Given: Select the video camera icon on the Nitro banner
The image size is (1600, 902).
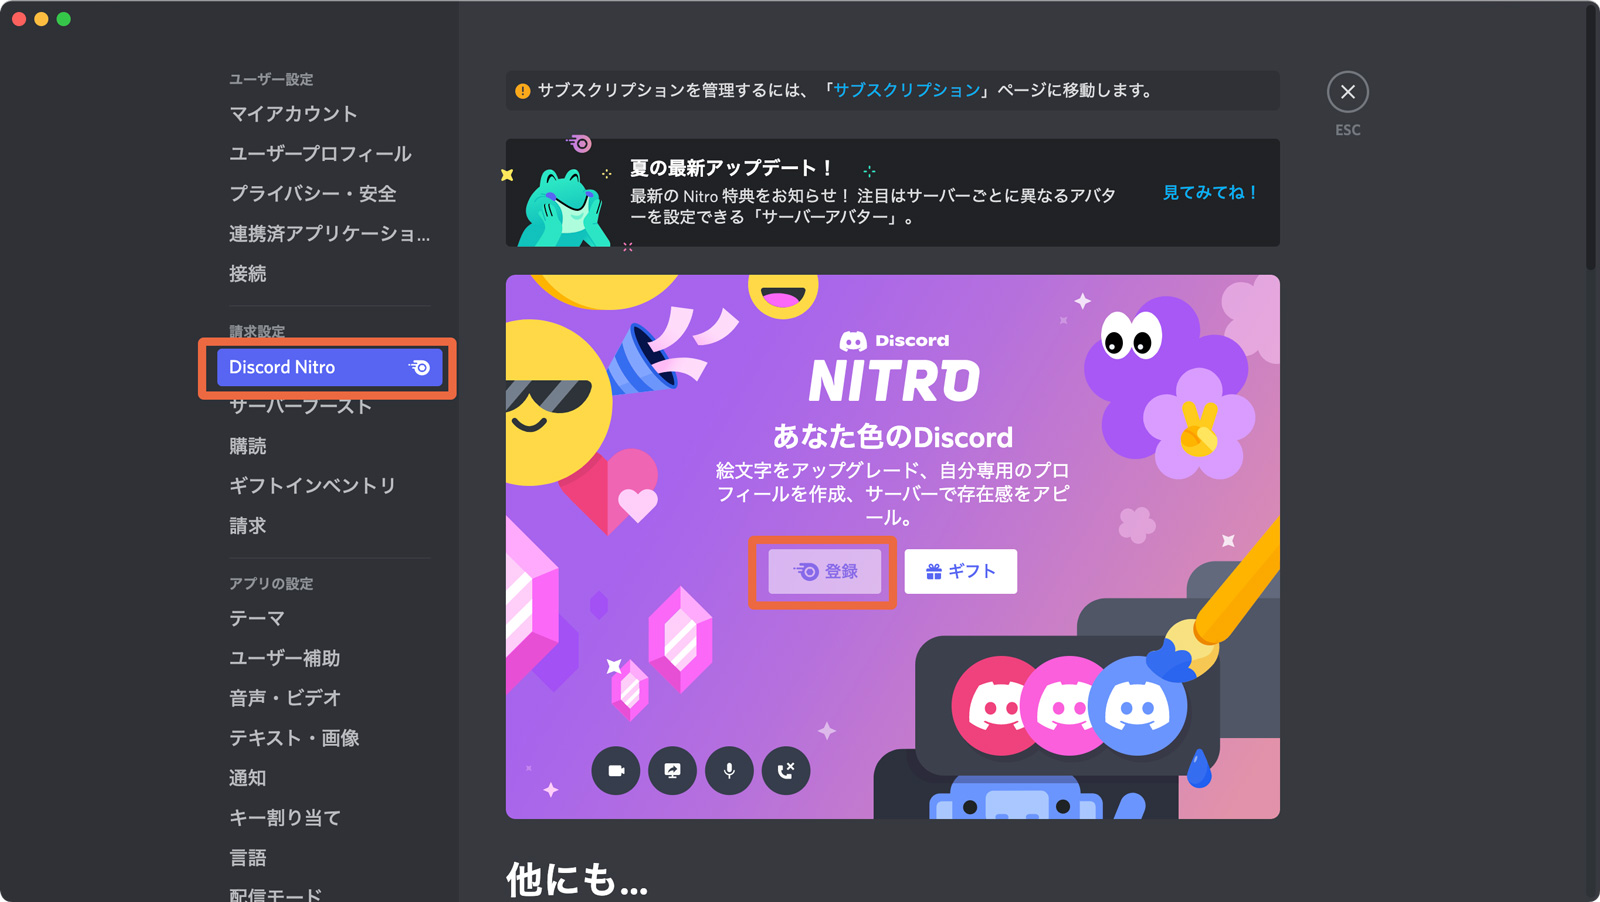Looking at the screenshot, I should (617, 771).
